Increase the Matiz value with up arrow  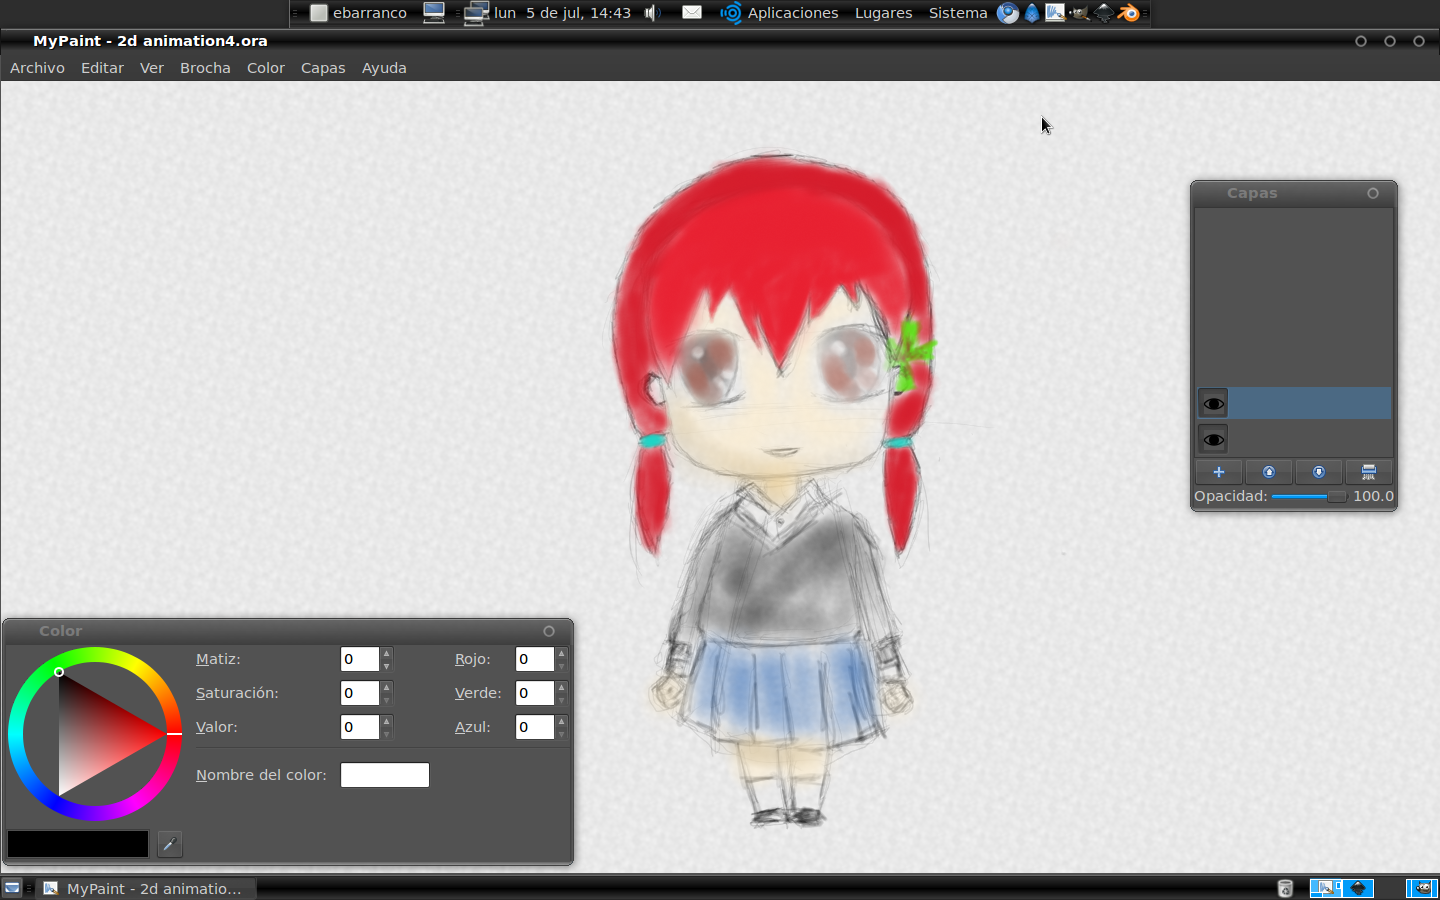click(x=387, y=654)
